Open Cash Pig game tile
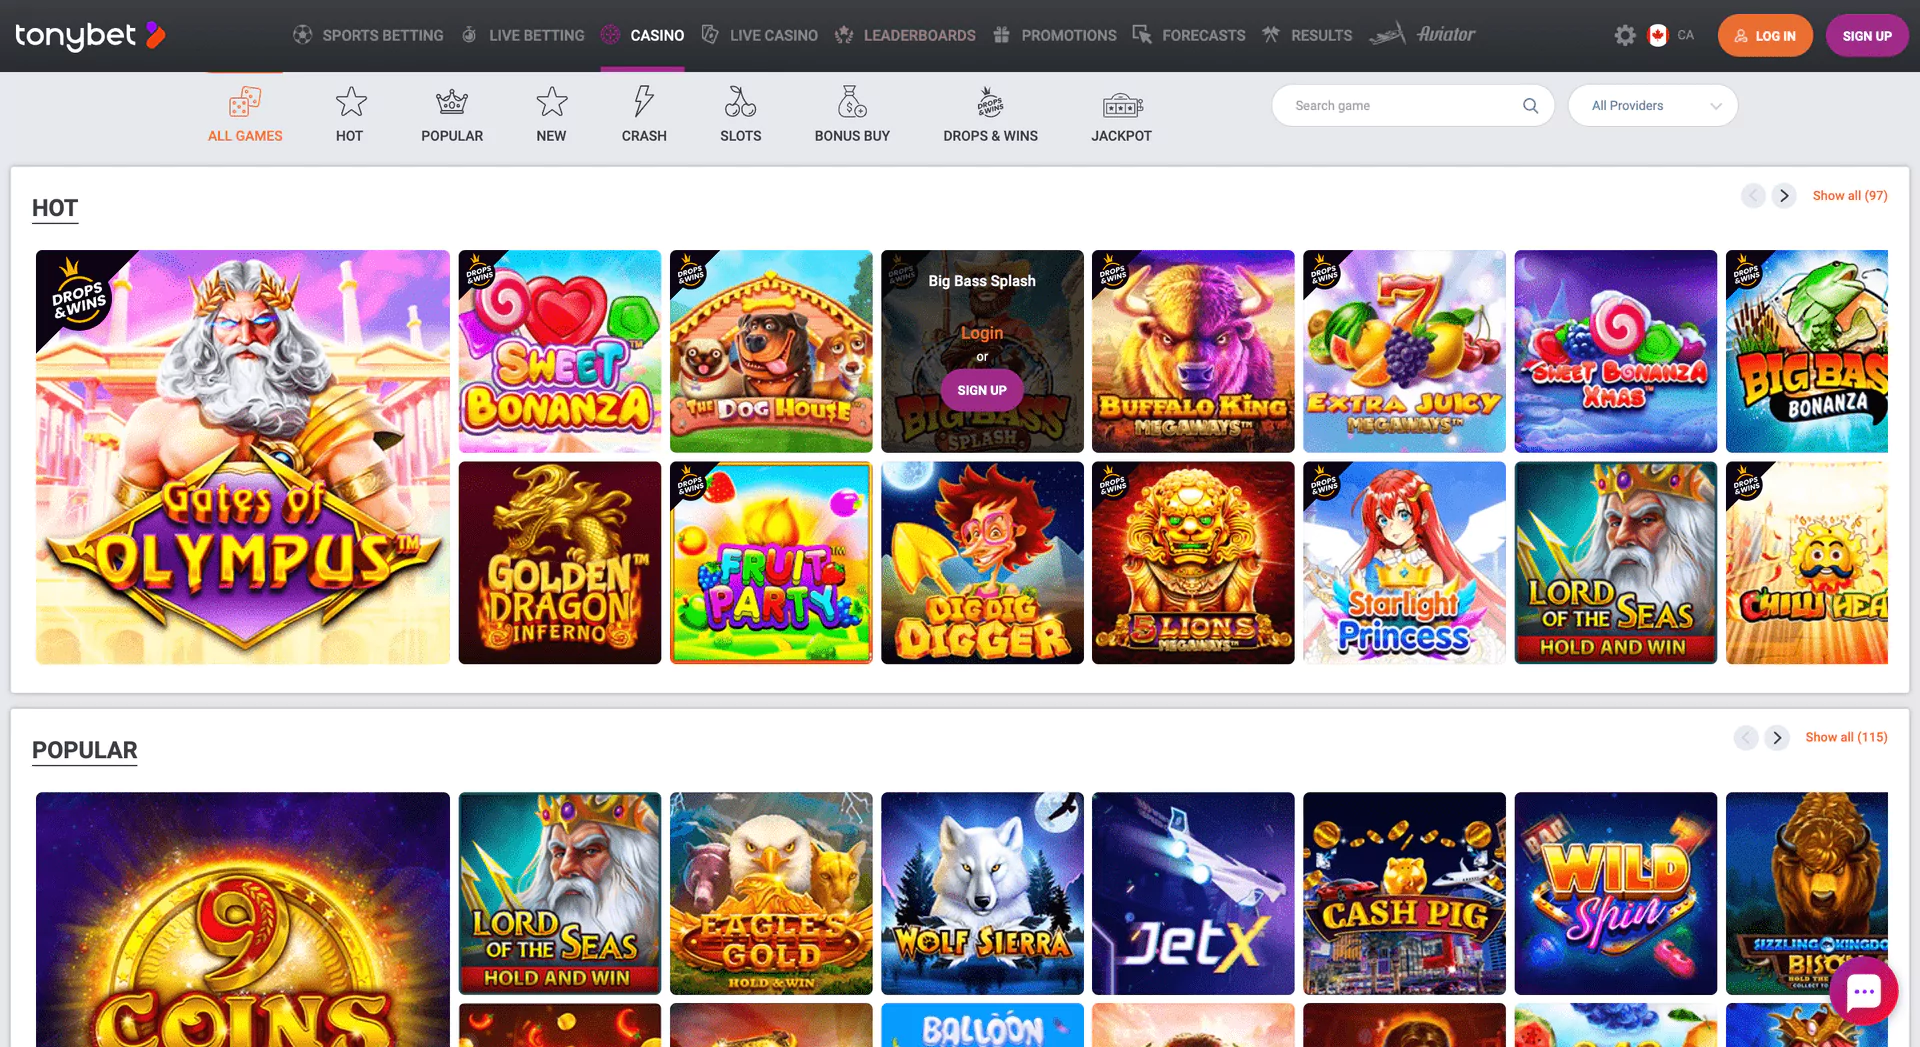 [x=1404, y=893]
